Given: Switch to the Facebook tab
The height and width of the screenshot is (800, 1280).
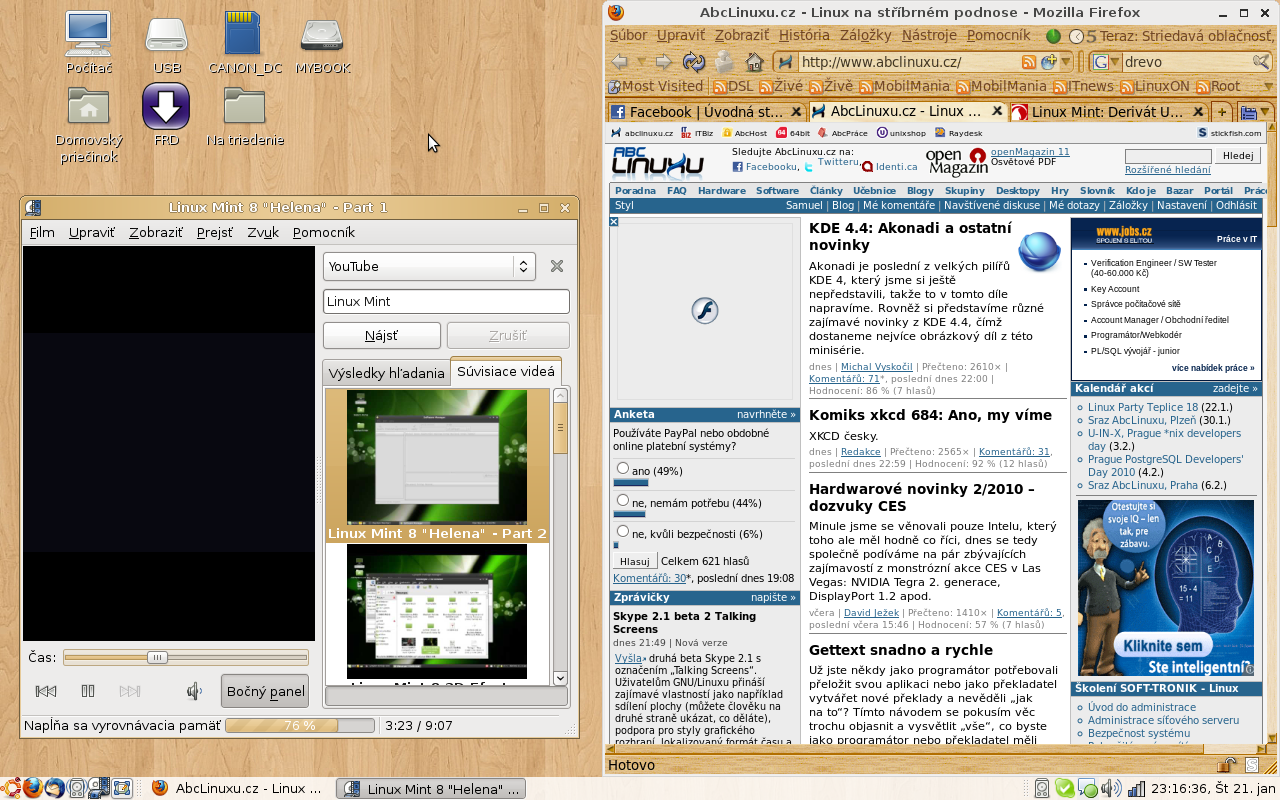Looking at the screenshot, I should 706,112.
